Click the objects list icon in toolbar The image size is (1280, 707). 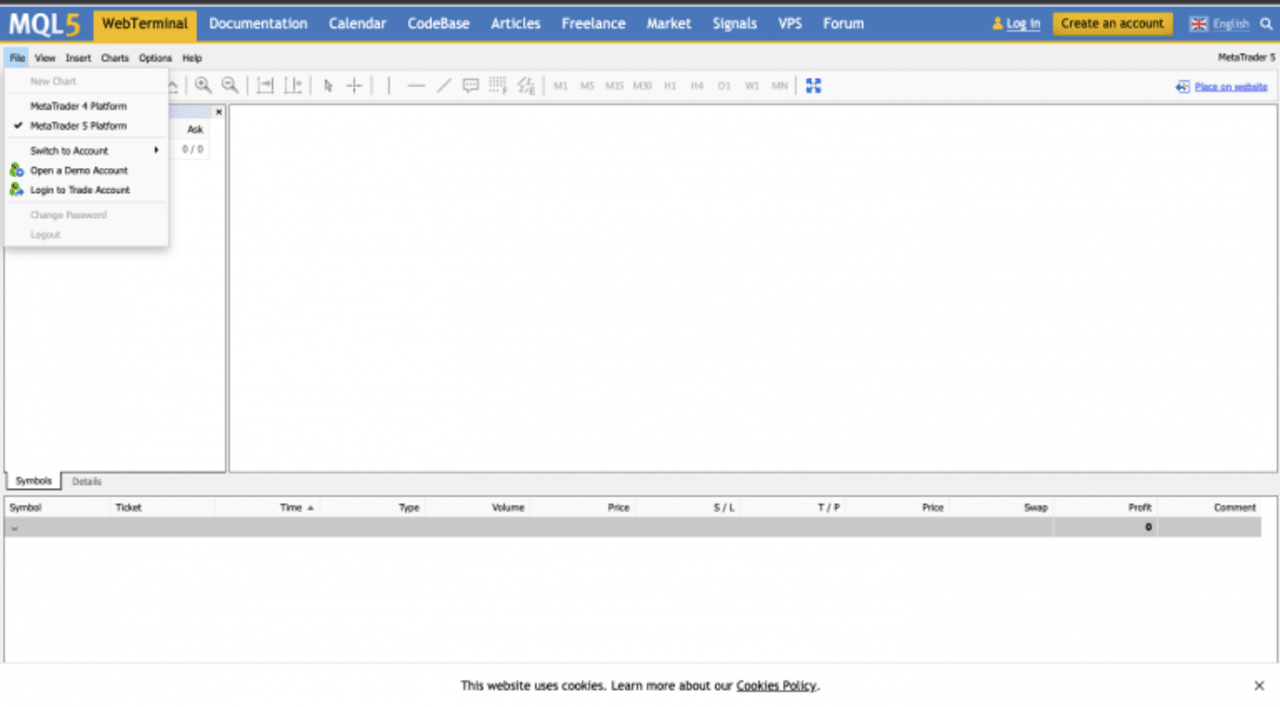[x=526, y=86]
